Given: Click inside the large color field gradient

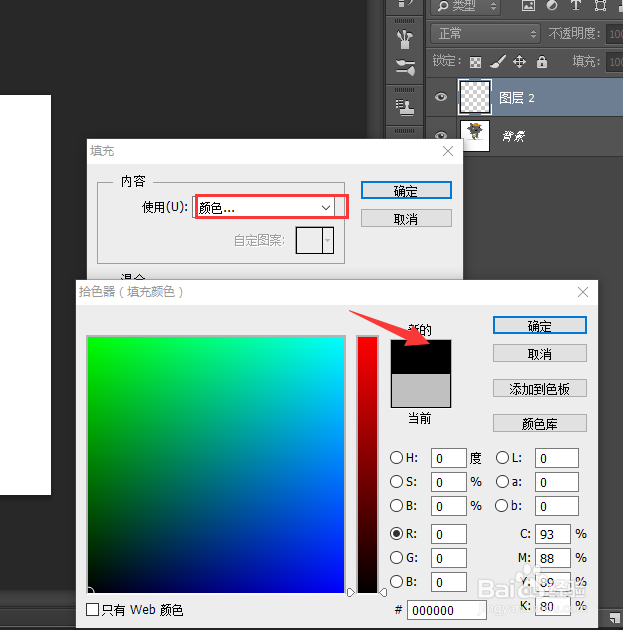Looking at the screenshot, I should [x=216, y=464].
